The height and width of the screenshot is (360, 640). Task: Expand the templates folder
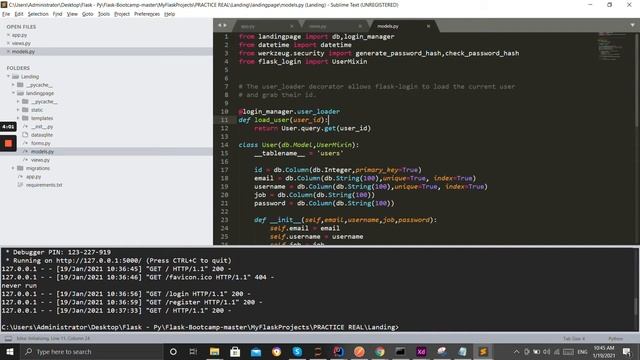(18, 118)
